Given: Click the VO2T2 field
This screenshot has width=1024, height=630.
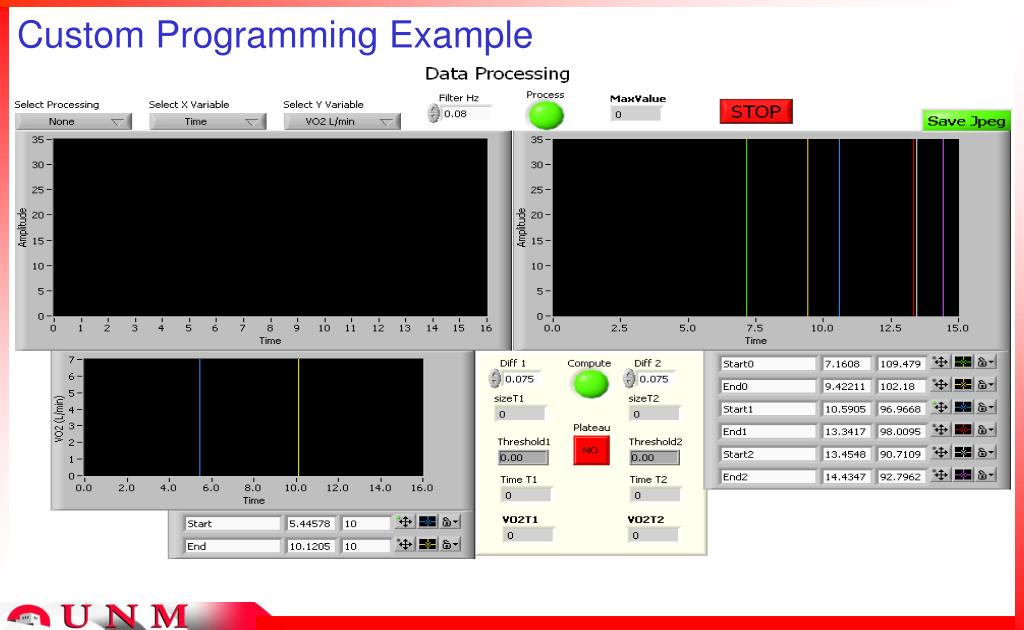Looking at the screenshot, I should (654, 535).
